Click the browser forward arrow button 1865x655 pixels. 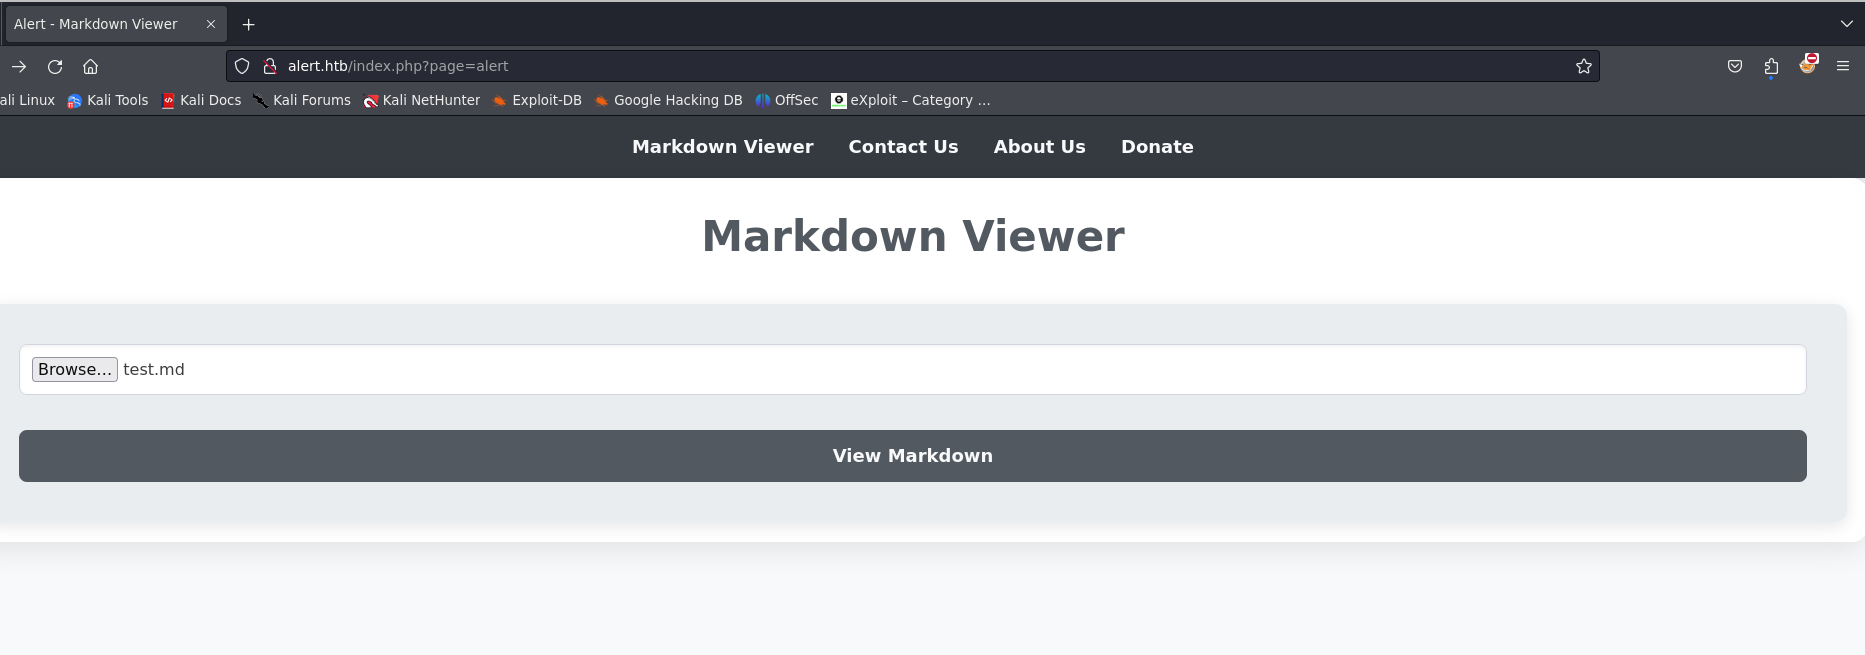19,66
